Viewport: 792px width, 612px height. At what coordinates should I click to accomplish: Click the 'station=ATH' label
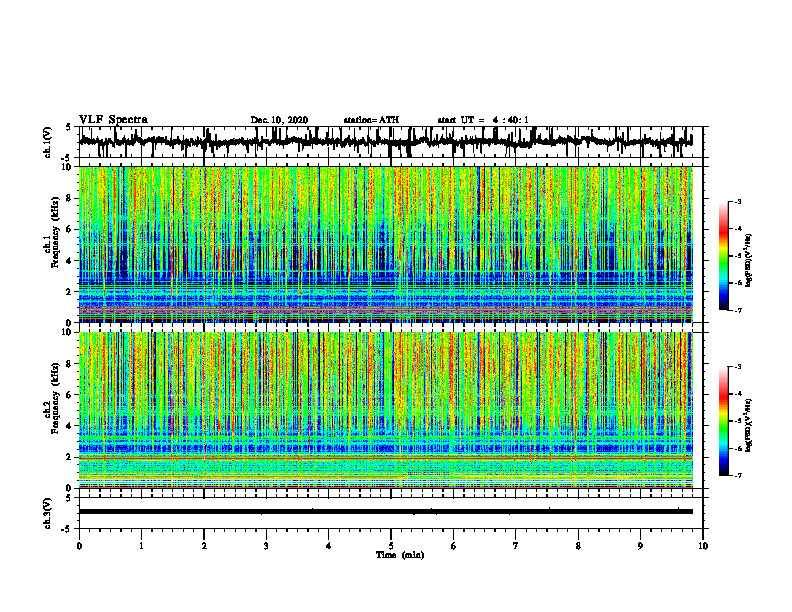pyautogui.click(x=371, y=120)
